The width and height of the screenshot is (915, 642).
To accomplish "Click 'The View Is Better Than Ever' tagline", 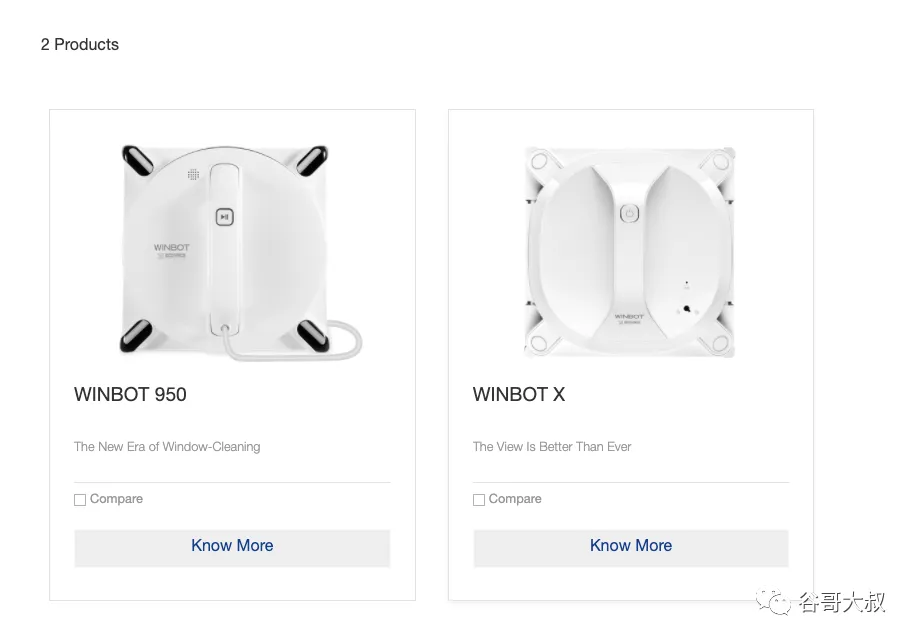I will (552, 446).
